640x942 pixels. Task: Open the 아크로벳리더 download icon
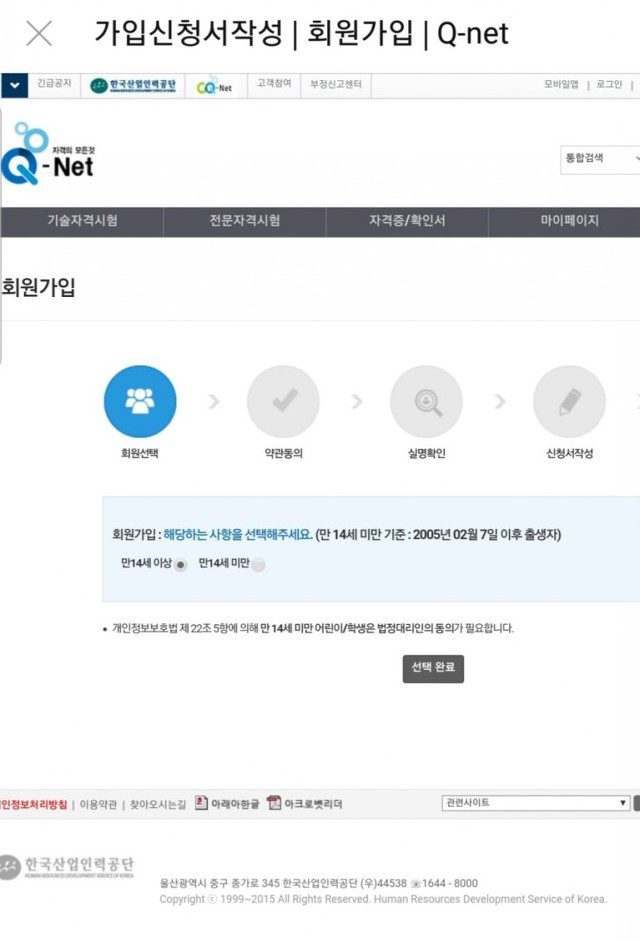tap(274, 803)
